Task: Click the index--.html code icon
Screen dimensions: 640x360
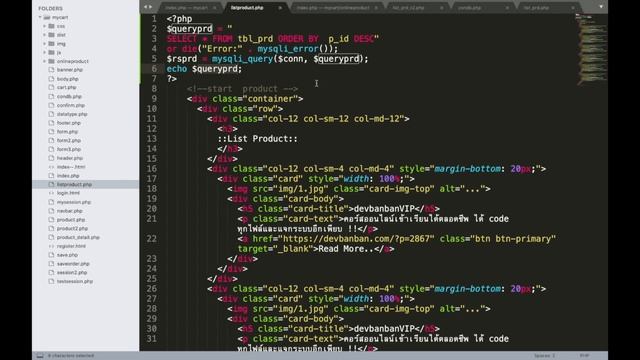Action: point(51,167)
